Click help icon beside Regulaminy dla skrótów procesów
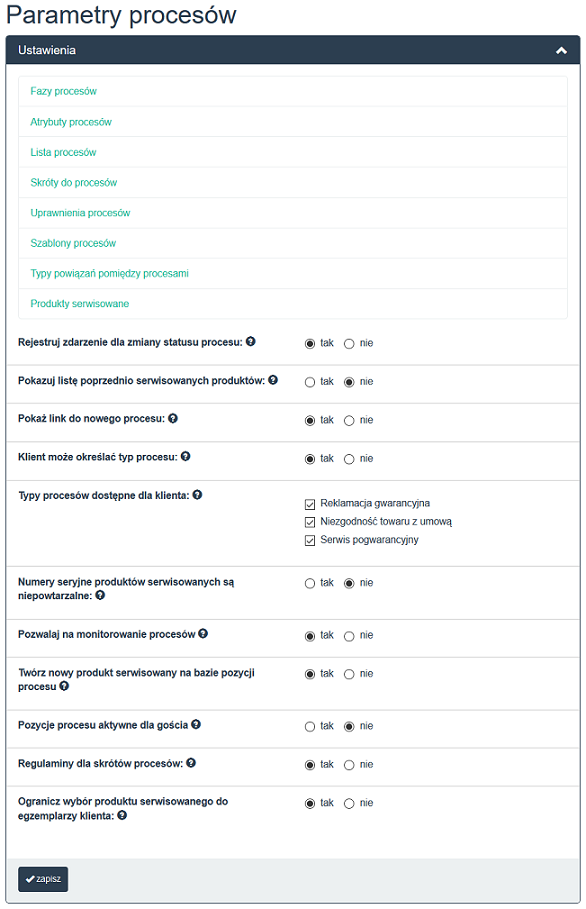586x909 pixels. point(191,763)
